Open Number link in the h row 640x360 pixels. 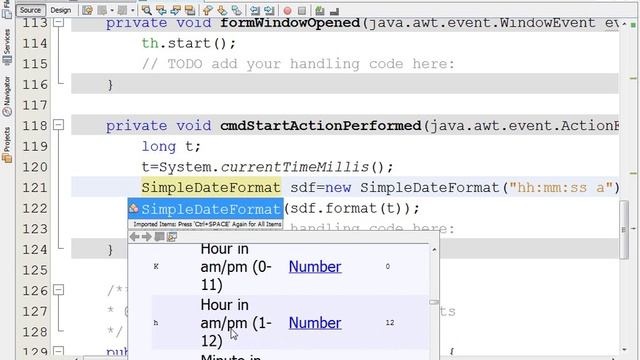(x=315, y=323)
